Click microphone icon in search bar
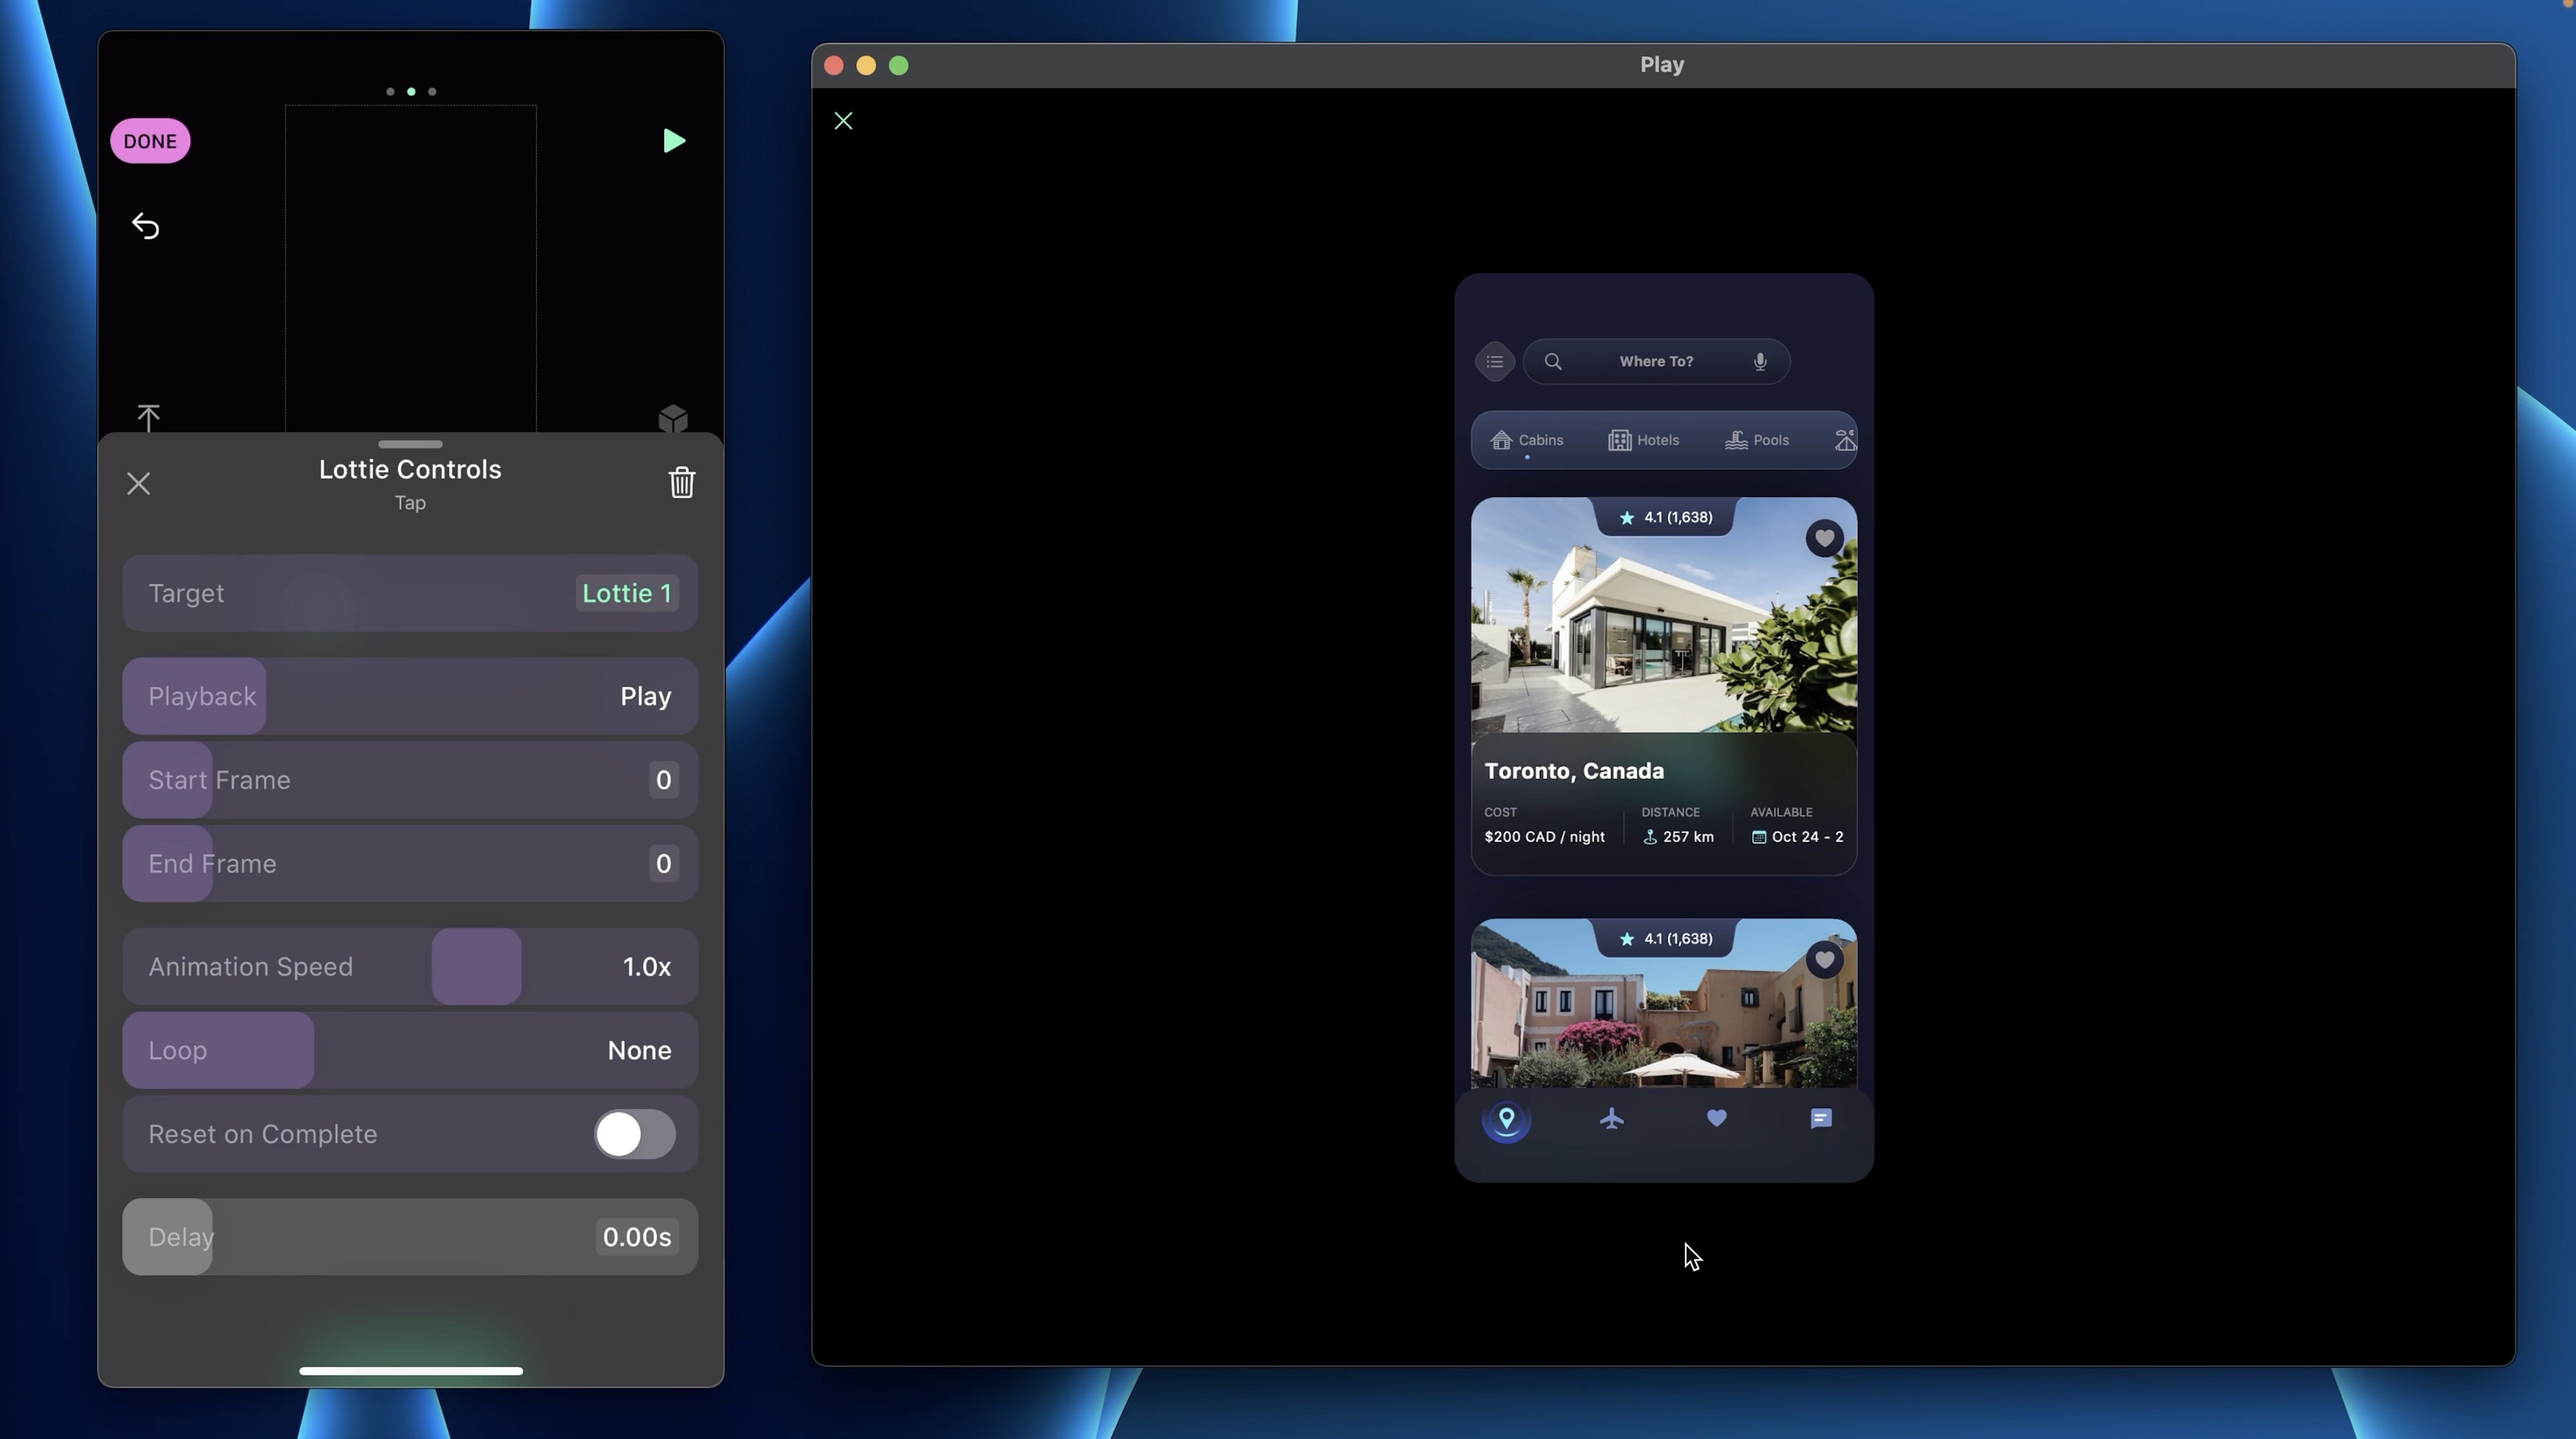Viewport: 2576px width, 1439px height. click(1760, 362)
